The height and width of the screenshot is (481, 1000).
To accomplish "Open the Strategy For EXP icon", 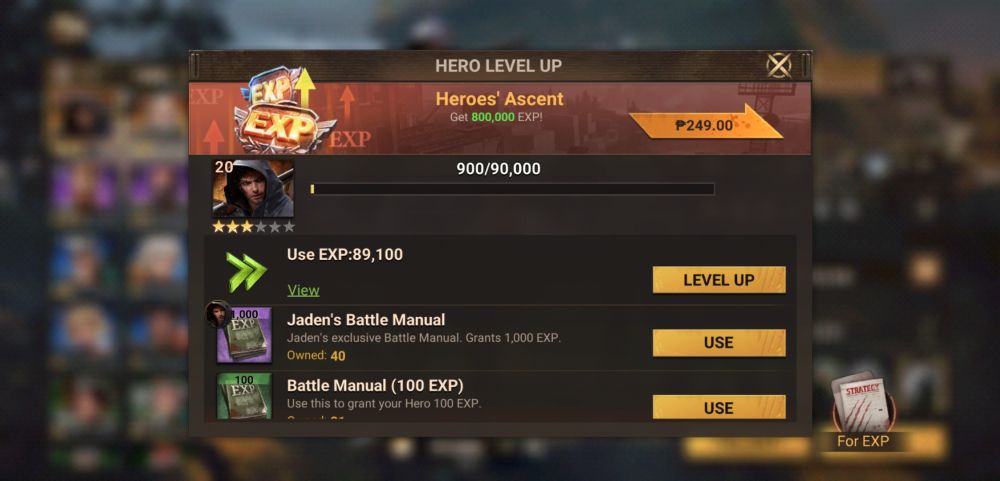I will pyautogui.click(x=864, y=411).
